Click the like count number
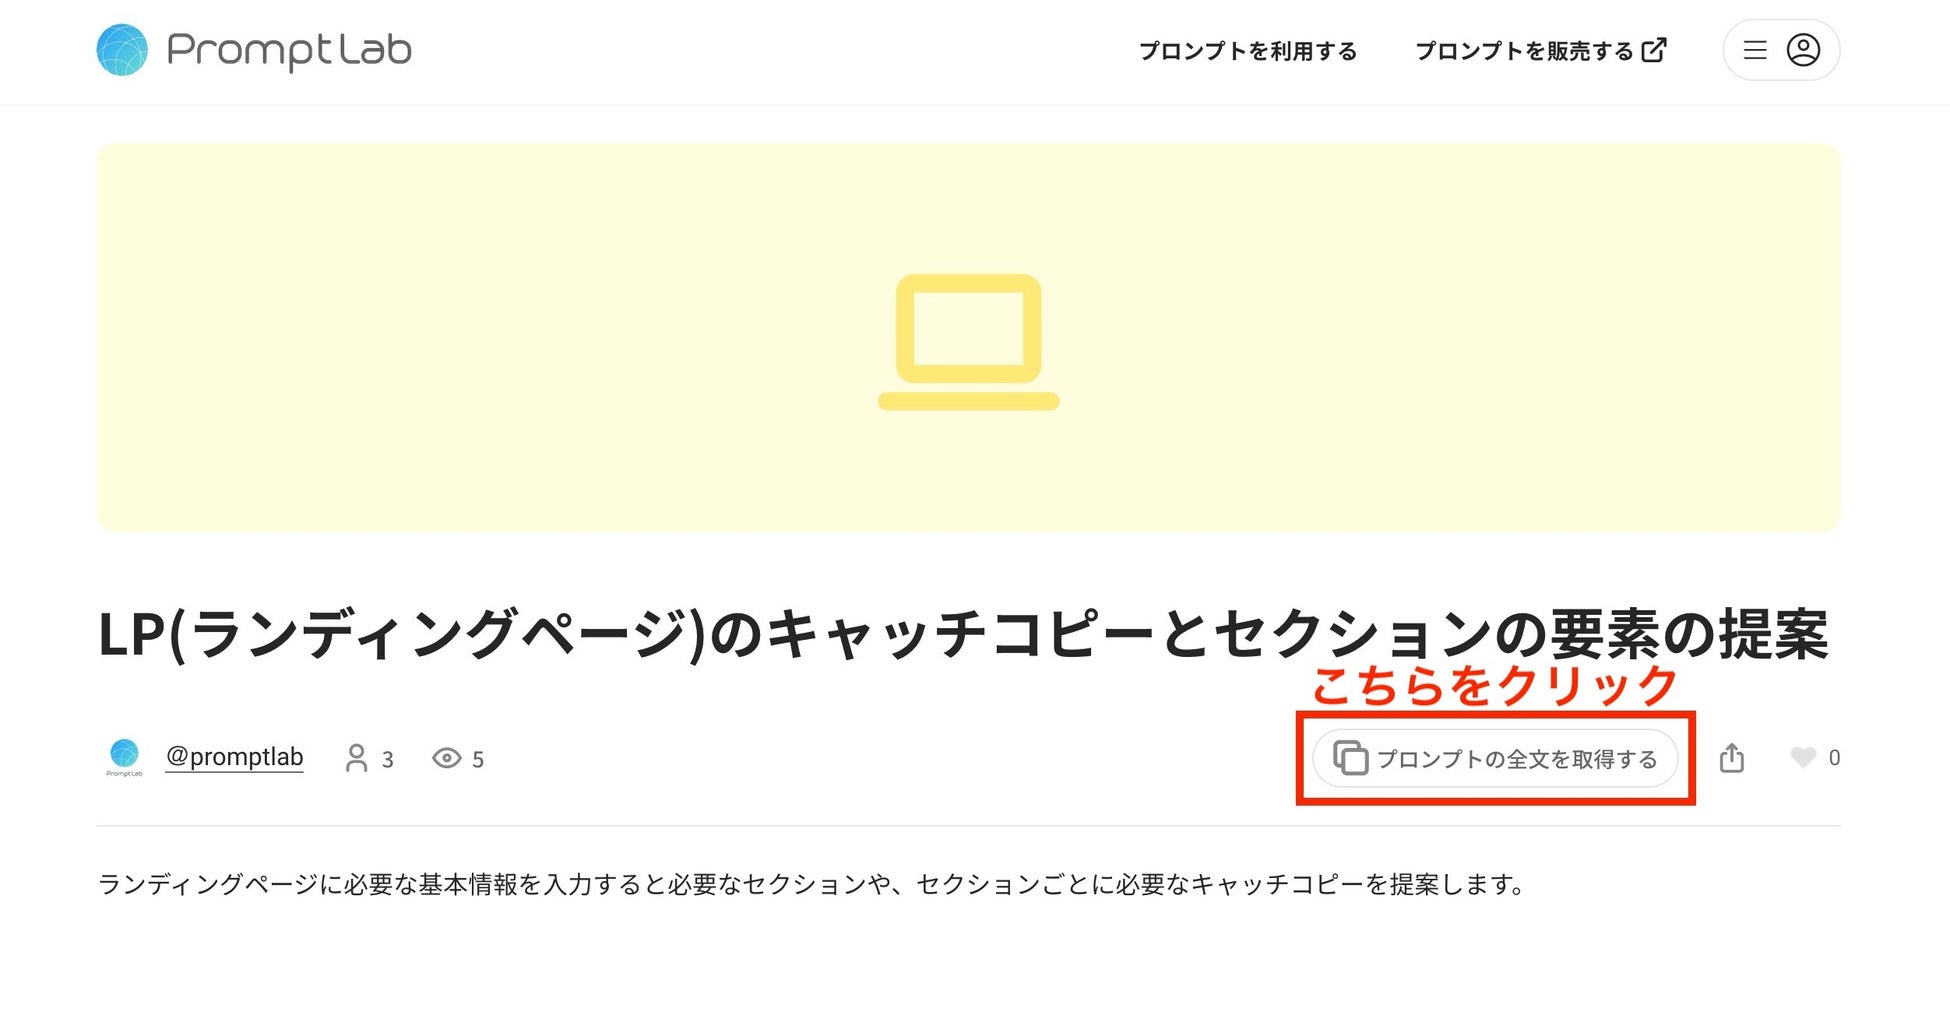The height and width of the screenshot is (1015, 1950). tap(1834, 758)
